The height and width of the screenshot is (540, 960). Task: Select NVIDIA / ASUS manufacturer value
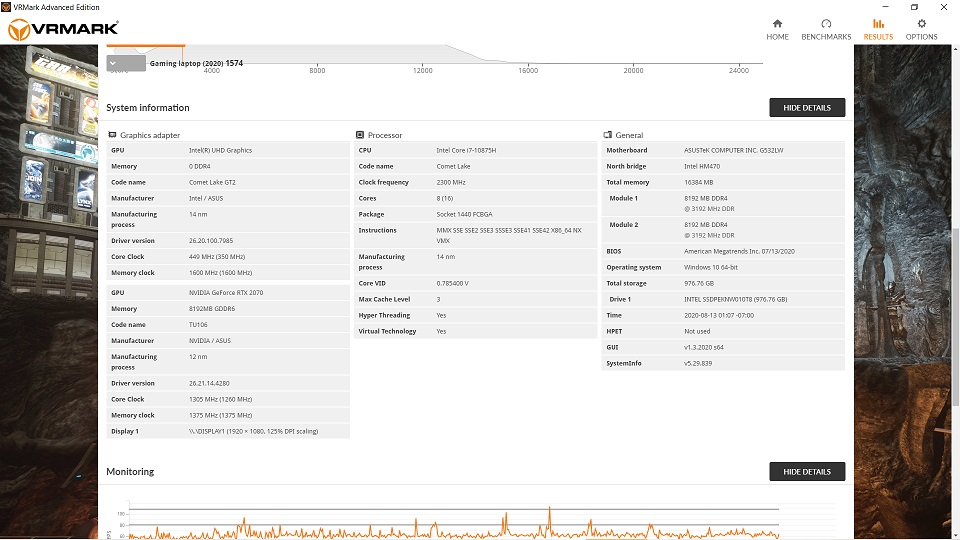(209, 341)
